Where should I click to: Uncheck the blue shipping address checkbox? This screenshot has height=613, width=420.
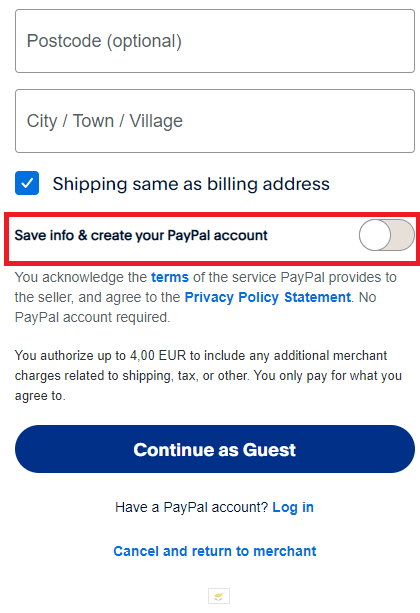pyautogui.click(x=27, y=183)
